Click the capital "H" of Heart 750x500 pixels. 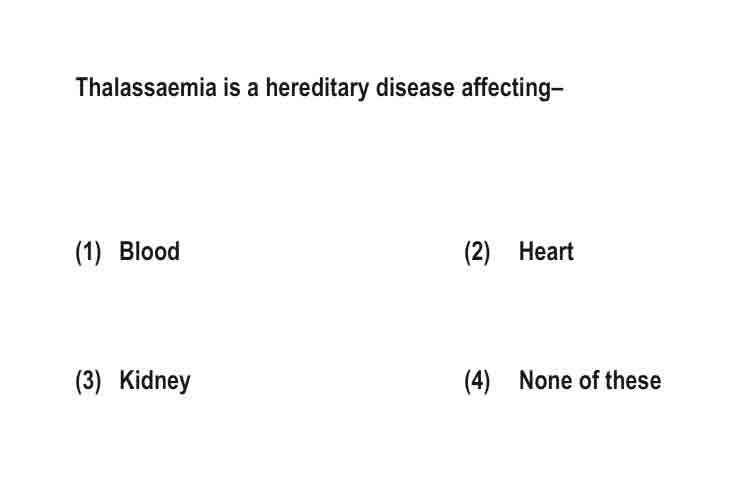click(526, 251)
